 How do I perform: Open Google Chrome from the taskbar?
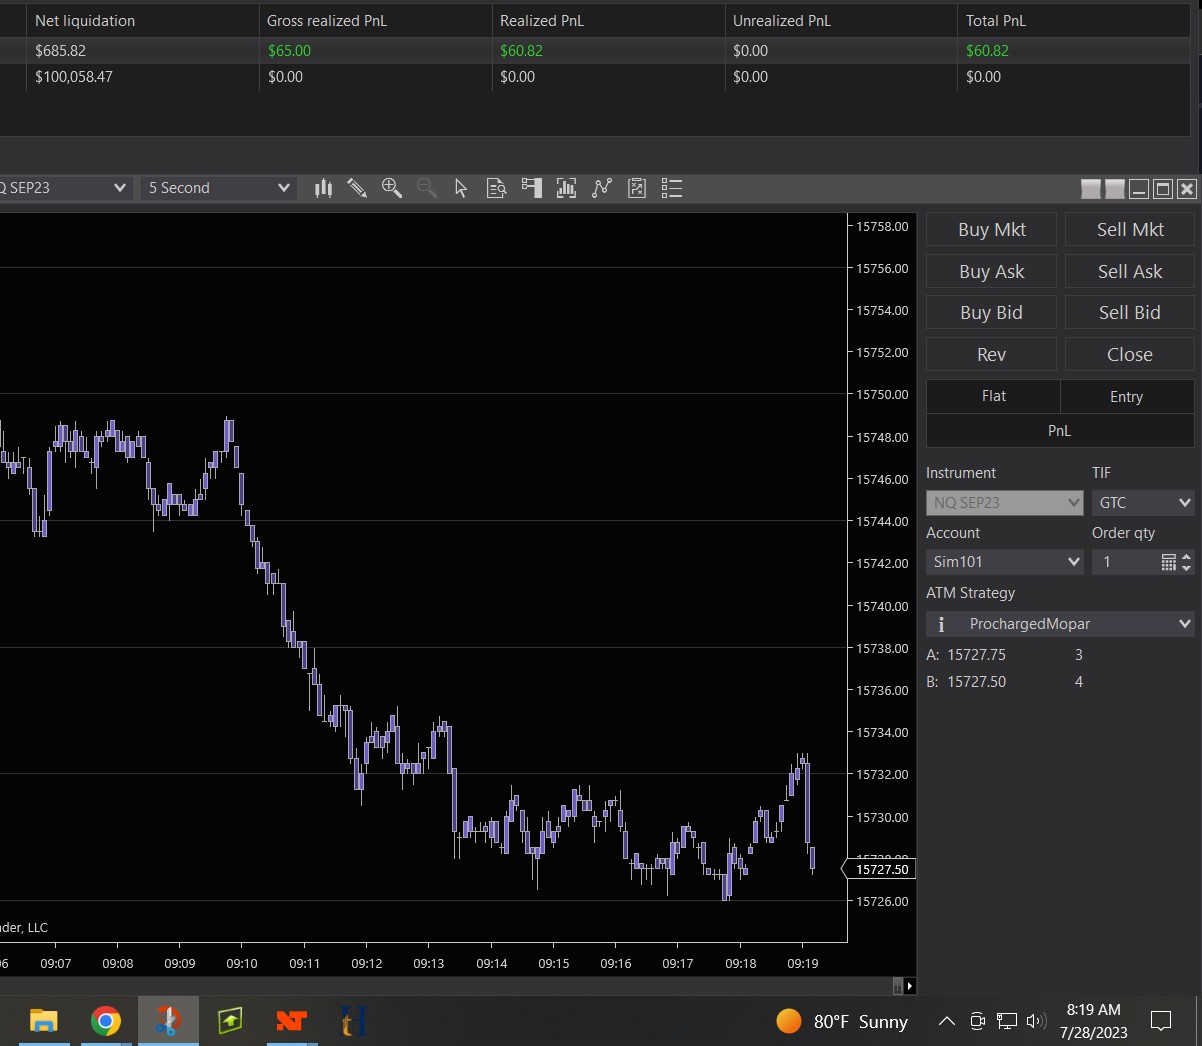tap(105, 1021)
